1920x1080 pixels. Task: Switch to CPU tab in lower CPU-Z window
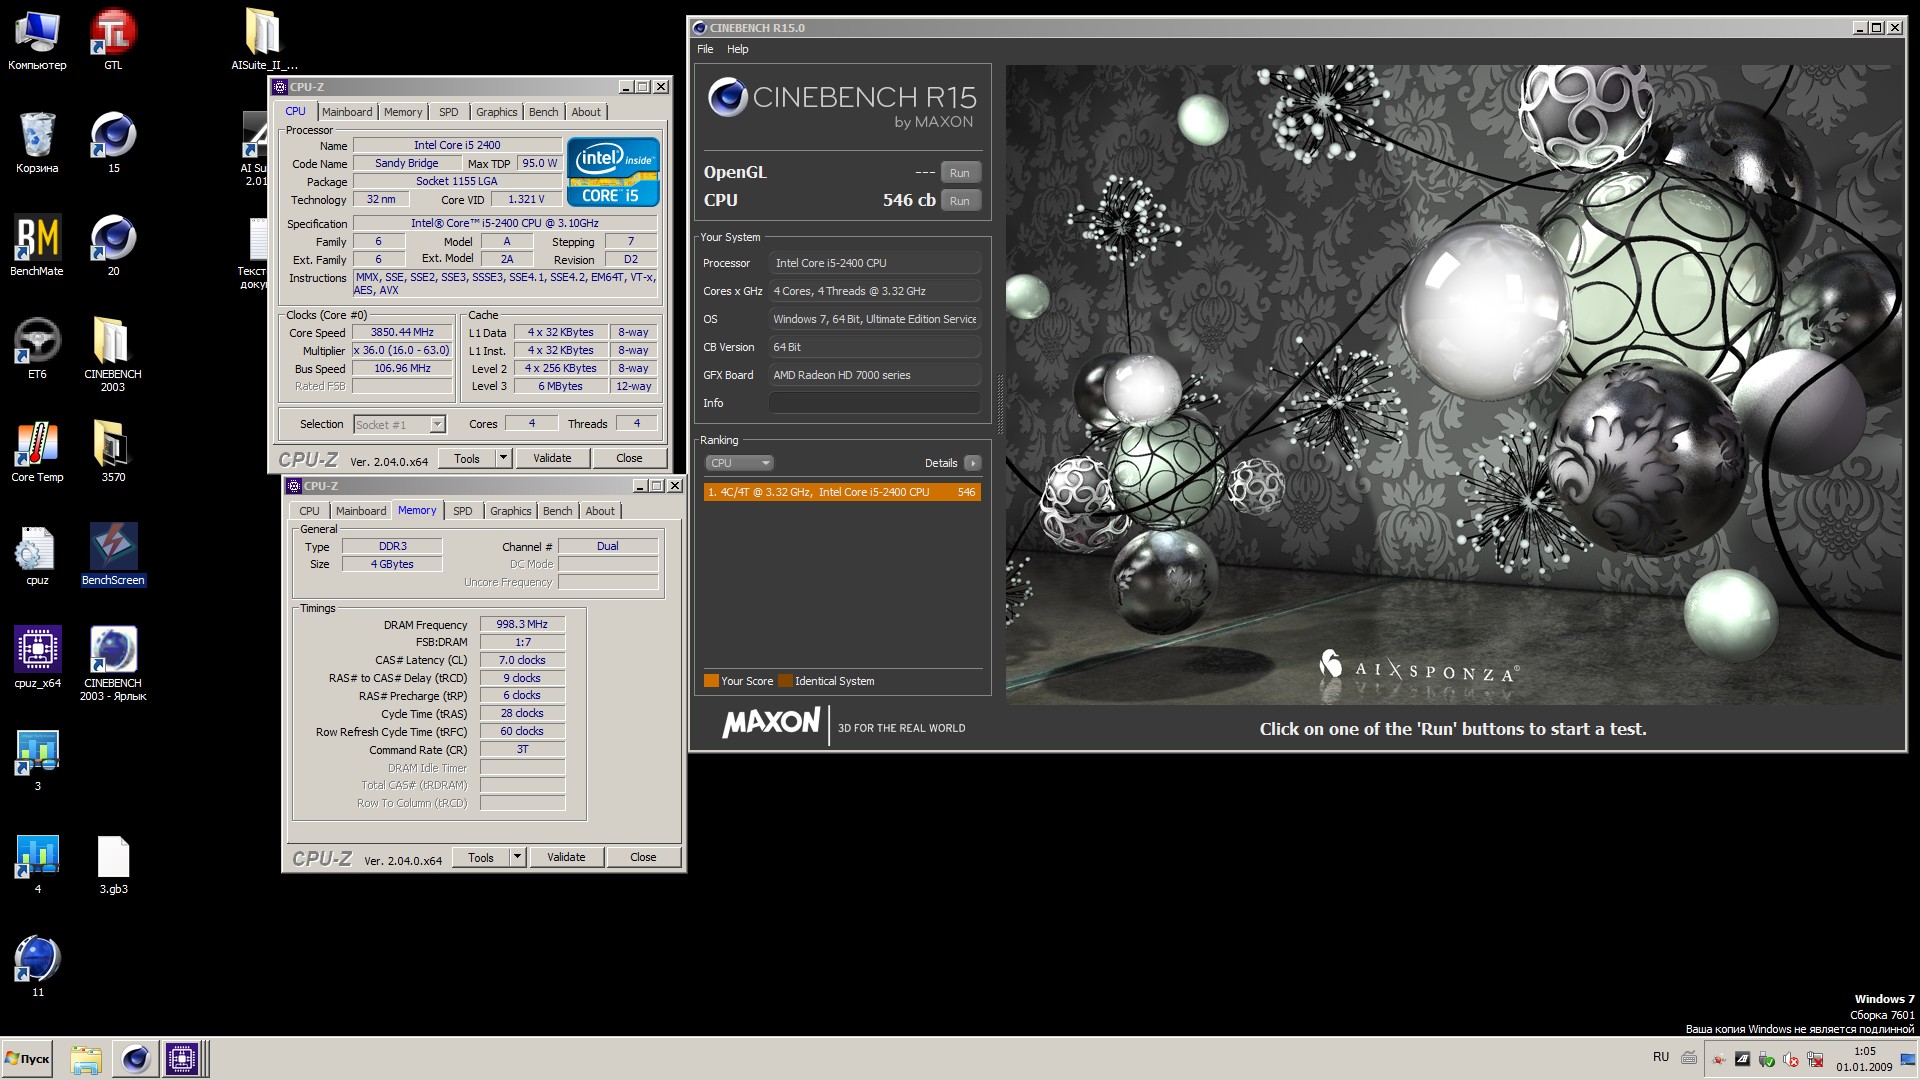click(310, 511)
